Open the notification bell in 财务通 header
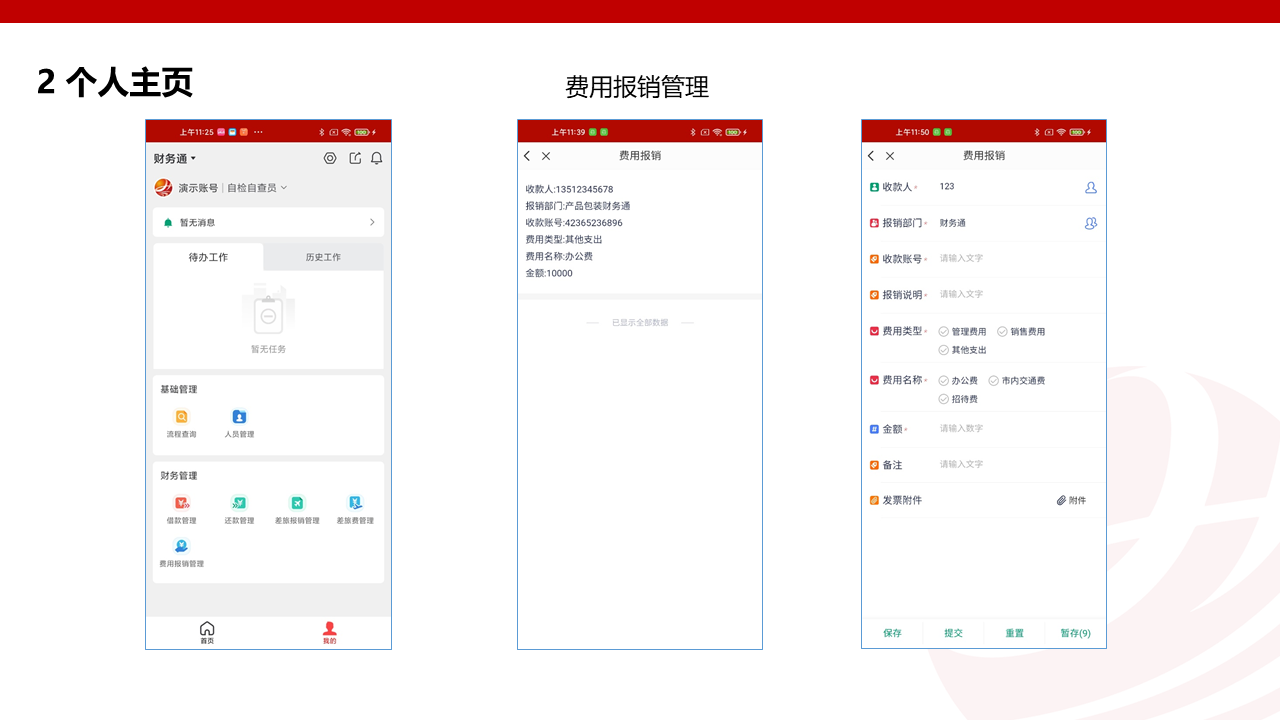 [377, 158]
